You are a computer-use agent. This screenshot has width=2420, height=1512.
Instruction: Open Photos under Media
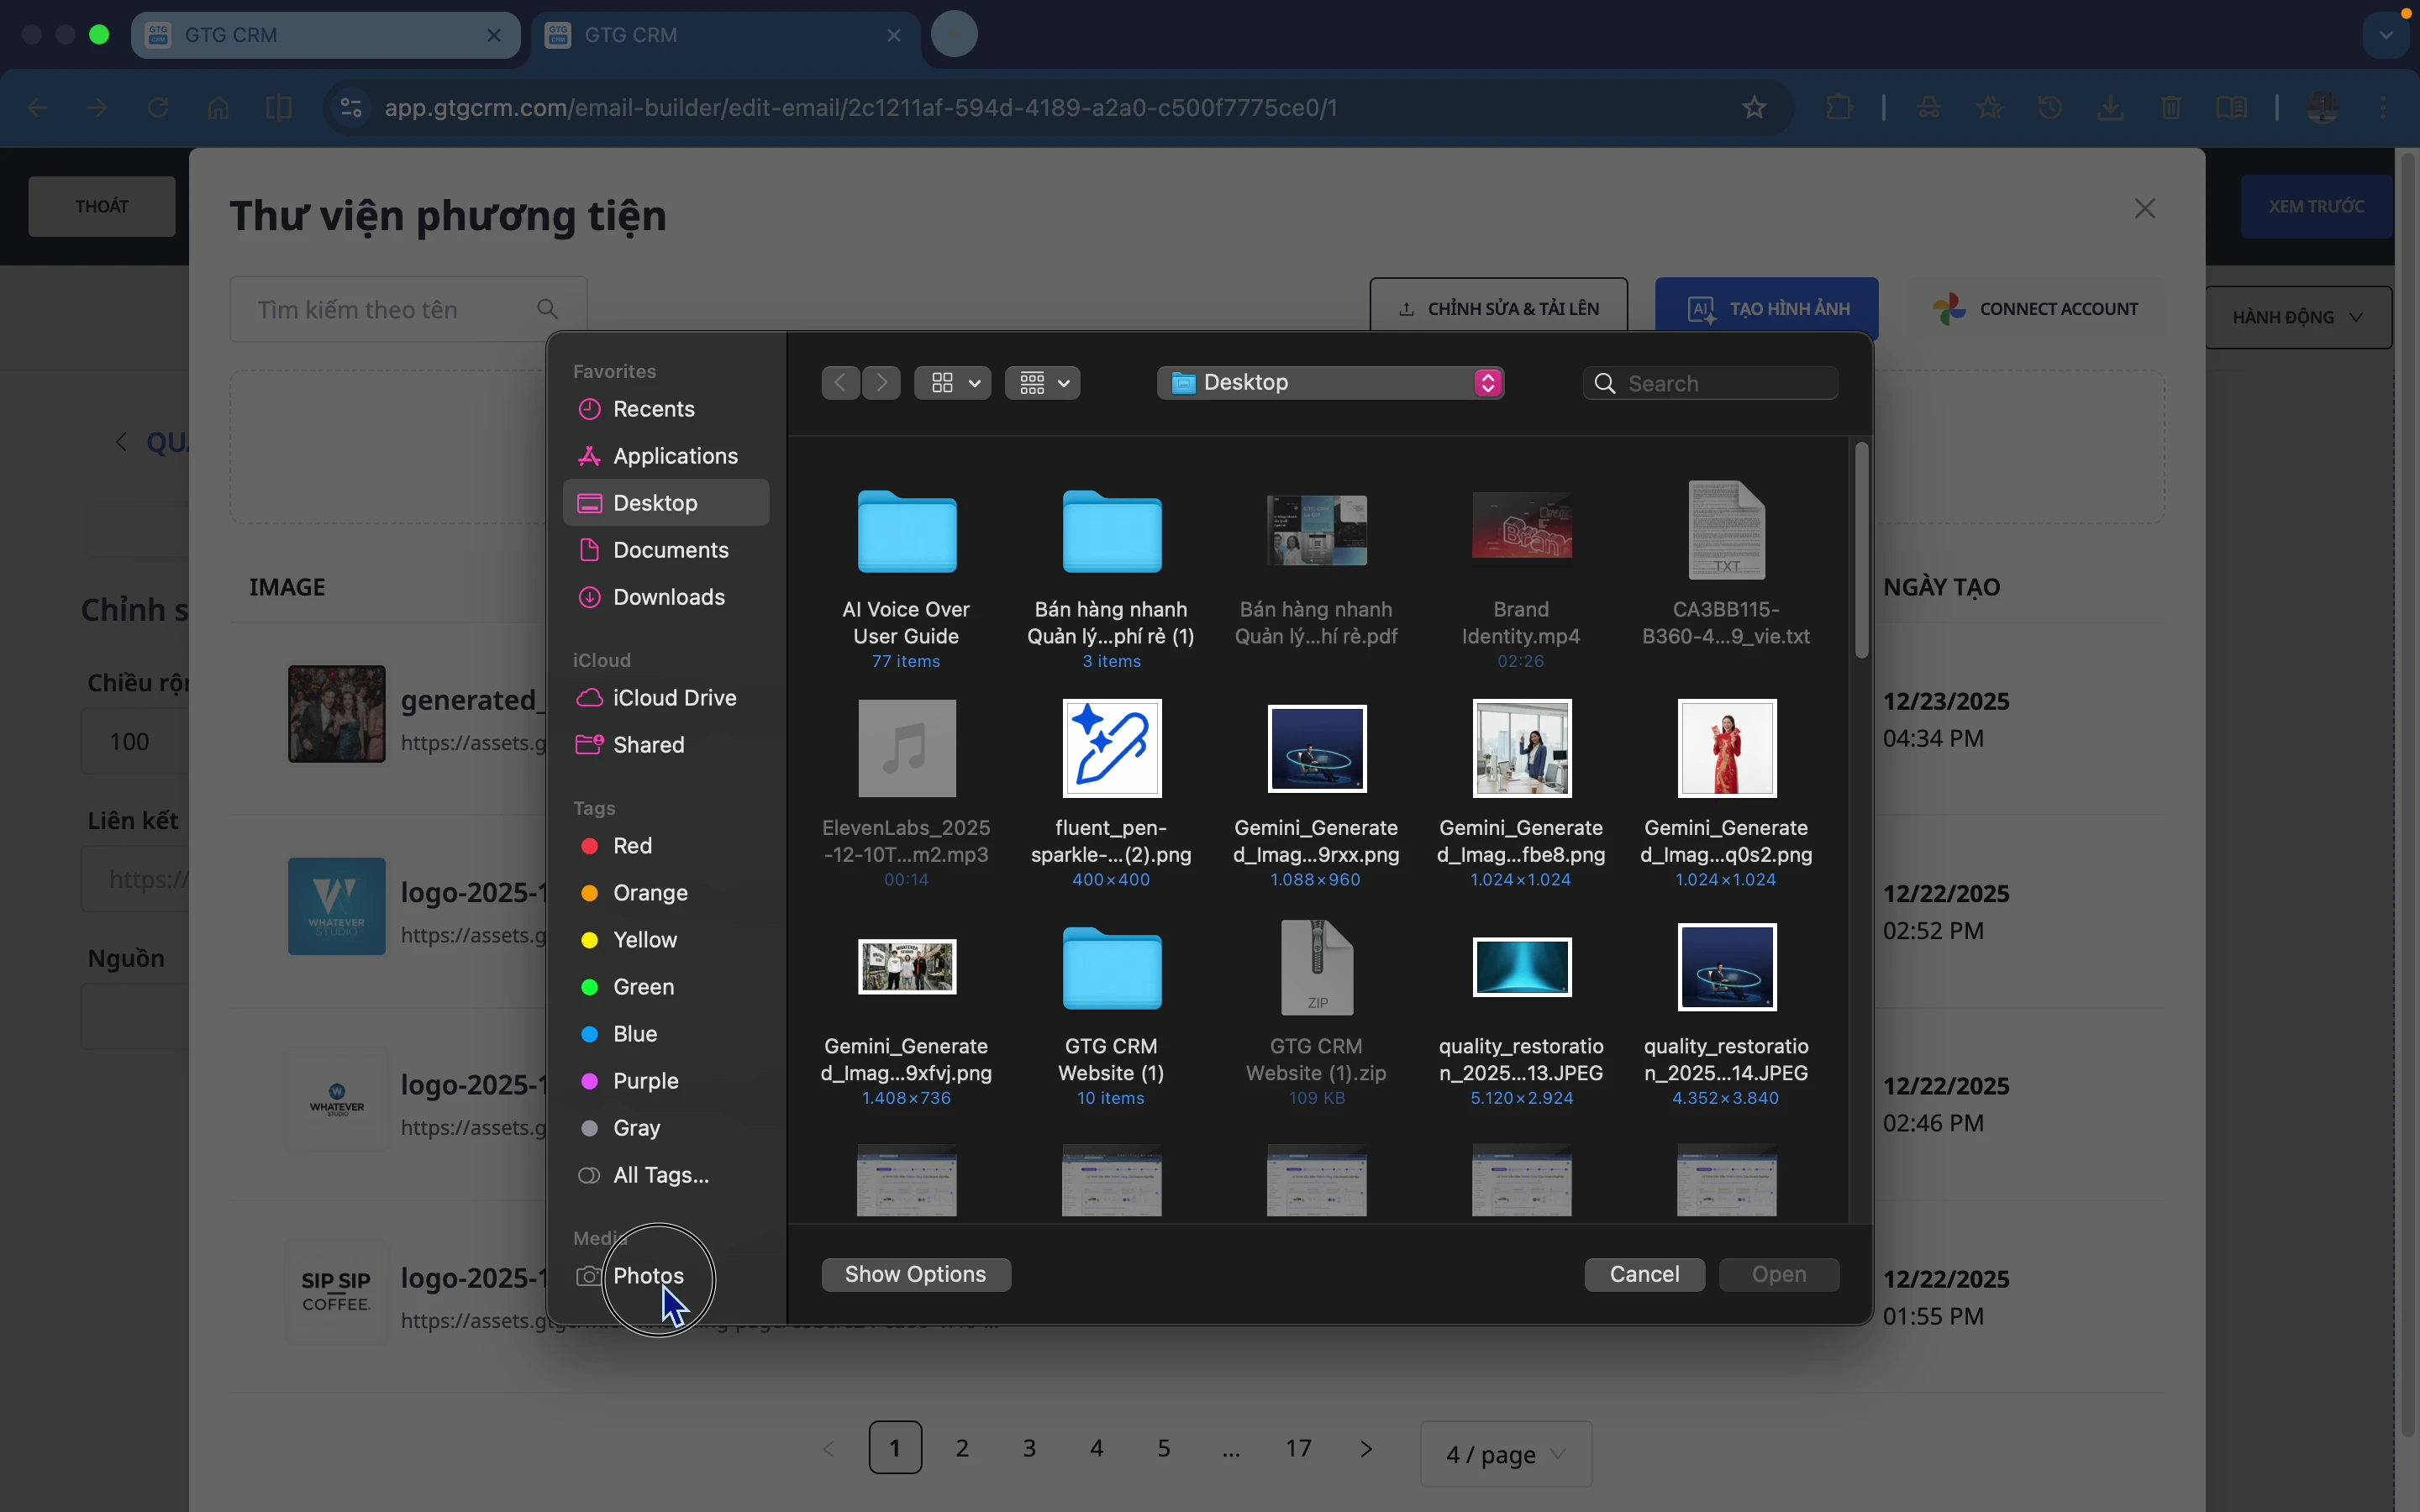click(648, 1276)
